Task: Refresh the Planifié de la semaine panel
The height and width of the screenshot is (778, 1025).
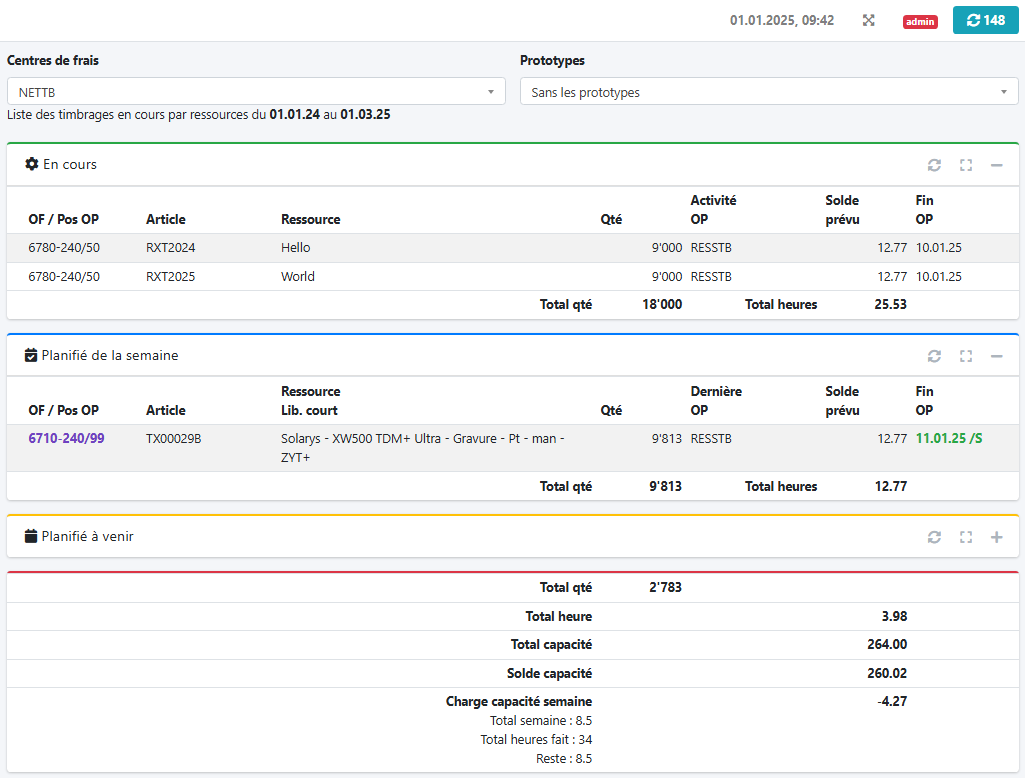Action: click(934, 356)
